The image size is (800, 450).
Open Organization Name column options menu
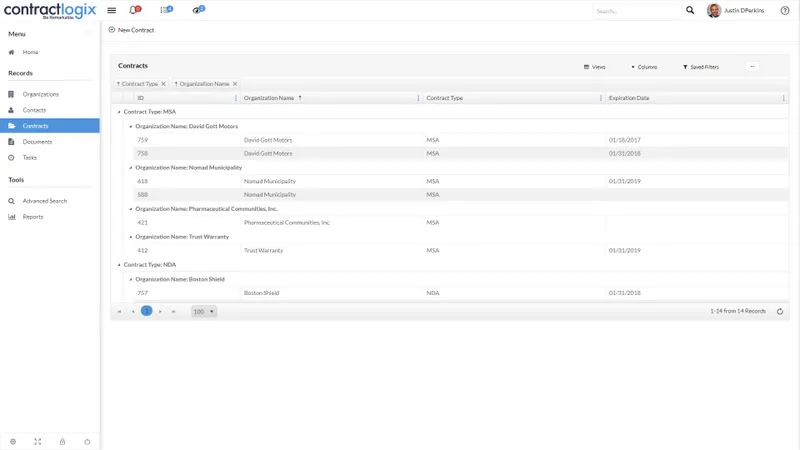418,98
